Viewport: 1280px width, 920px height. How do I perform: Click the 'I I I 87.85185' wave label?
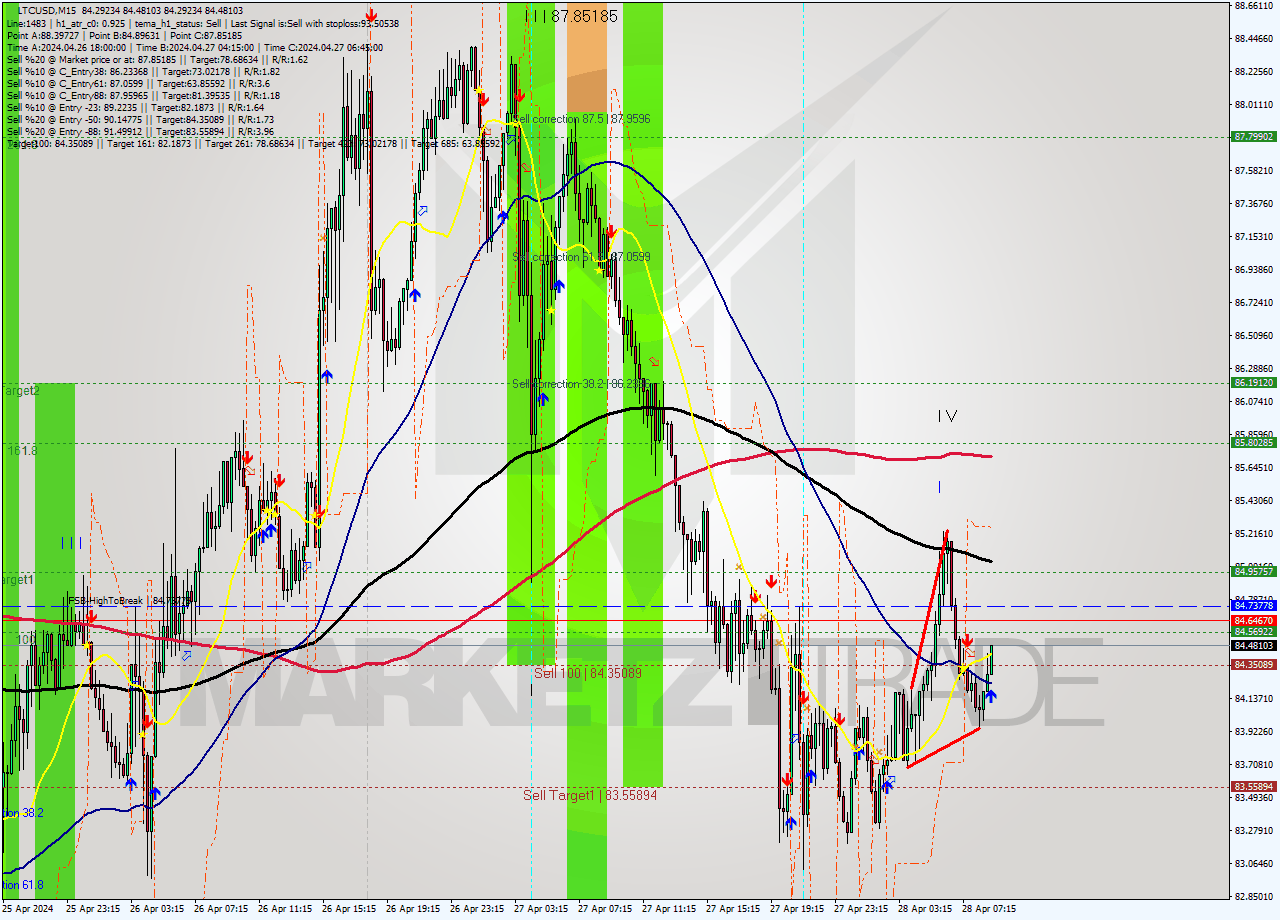coord(572,16)
